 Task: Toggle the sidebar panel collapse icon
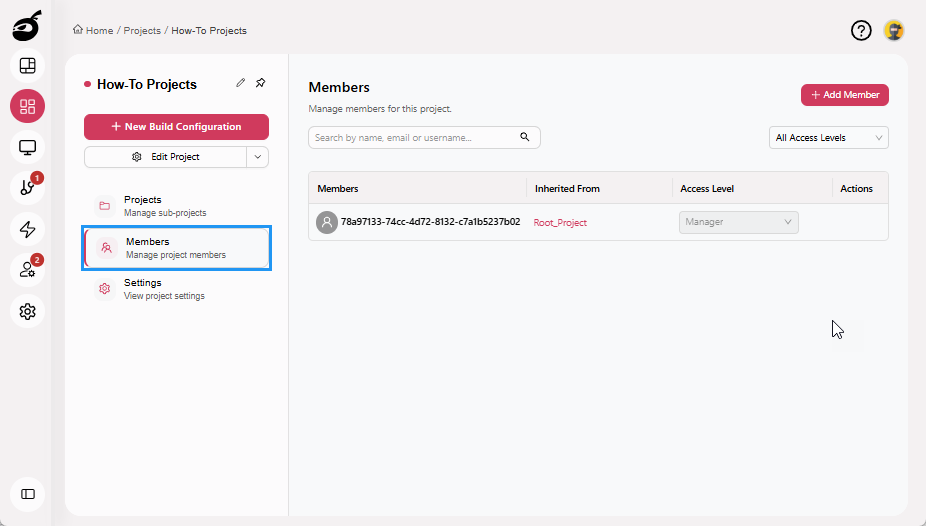(28, 494)
